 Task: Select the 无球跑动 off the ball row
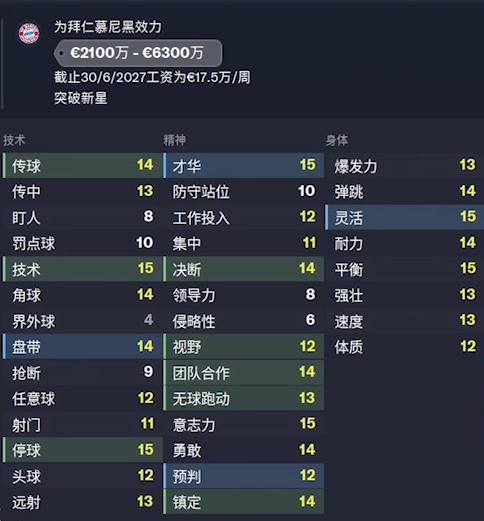point(243,398)
